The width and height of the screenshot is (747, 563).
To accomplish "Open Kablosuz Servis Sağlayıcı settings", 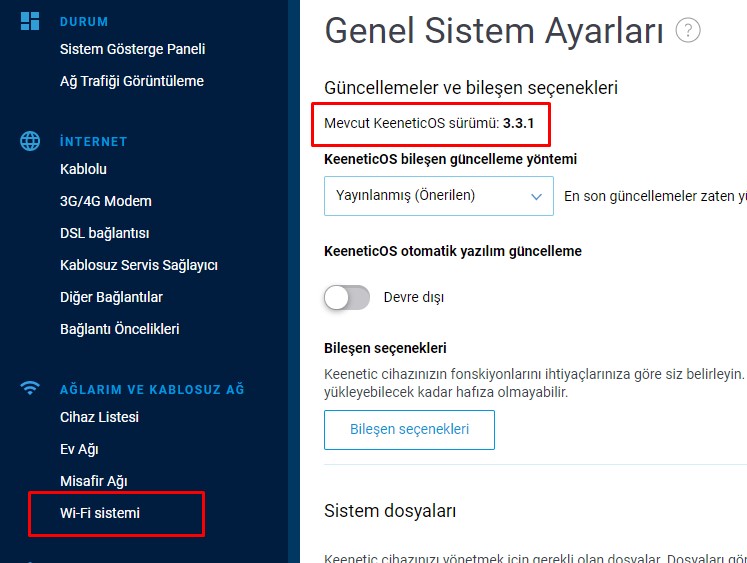I will (x=139, y=265).
